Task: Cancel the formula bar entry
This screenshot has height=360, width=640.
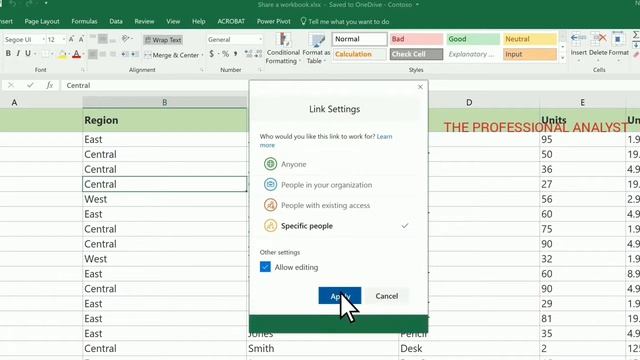Action: 11,85
